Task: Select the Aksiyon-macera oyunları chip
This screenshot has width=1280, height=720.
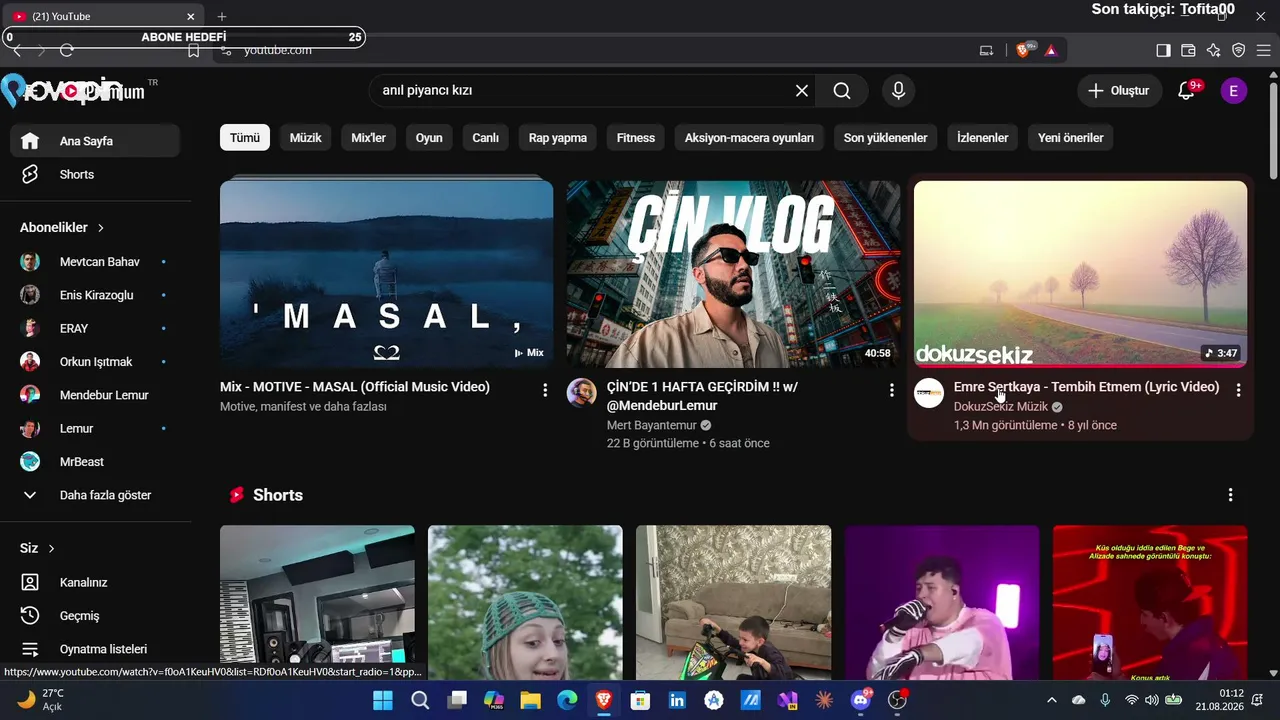Action: (x=749, y=138)
